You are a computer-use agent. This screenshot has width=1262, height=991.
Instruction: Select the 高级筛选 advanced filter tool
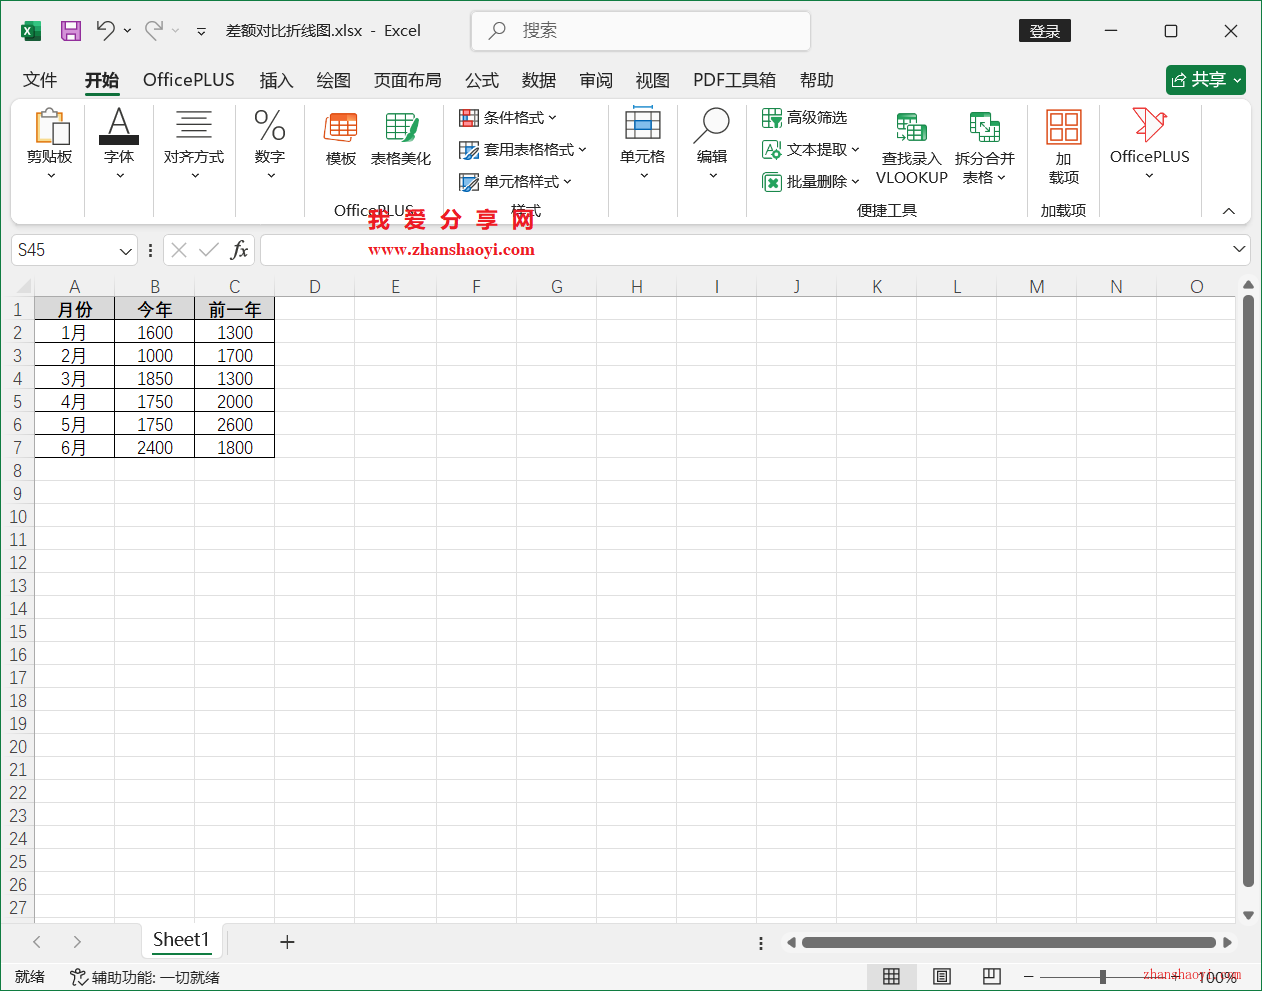click(x=805, y=117)
